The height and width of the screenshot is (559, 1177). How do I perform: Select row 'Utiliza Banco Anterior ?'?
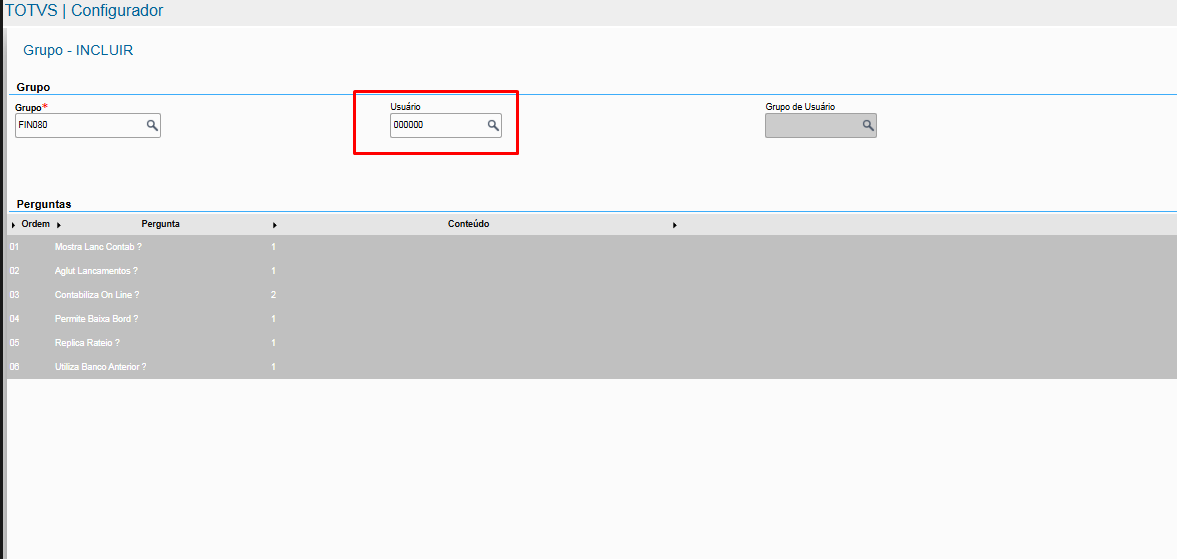pos(592,367)
